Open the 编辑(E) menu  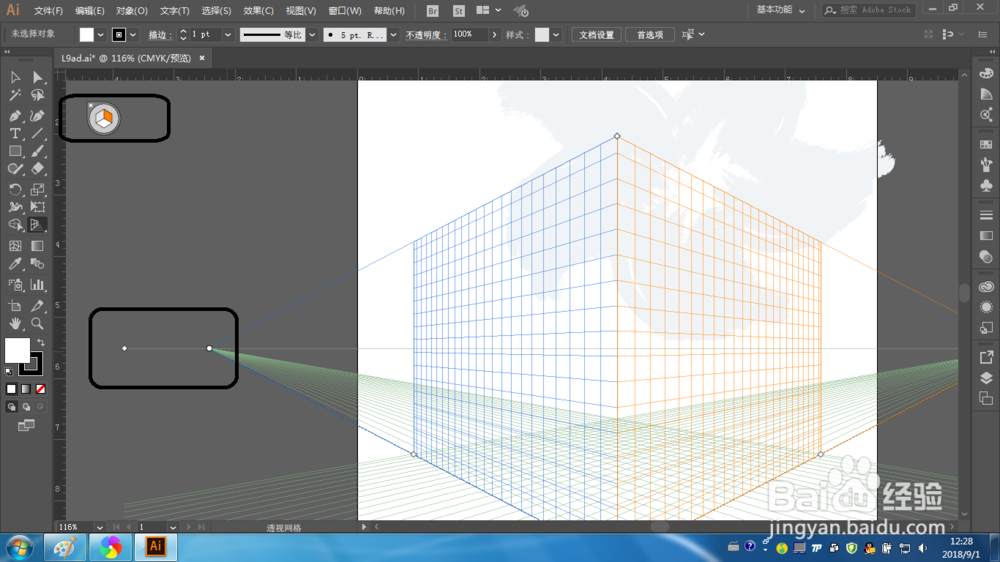tap(89, 11)
